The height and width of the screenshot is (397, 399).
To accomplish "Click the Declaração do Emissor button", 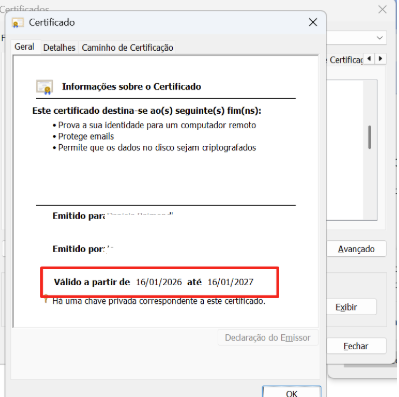I will point(268,338).
